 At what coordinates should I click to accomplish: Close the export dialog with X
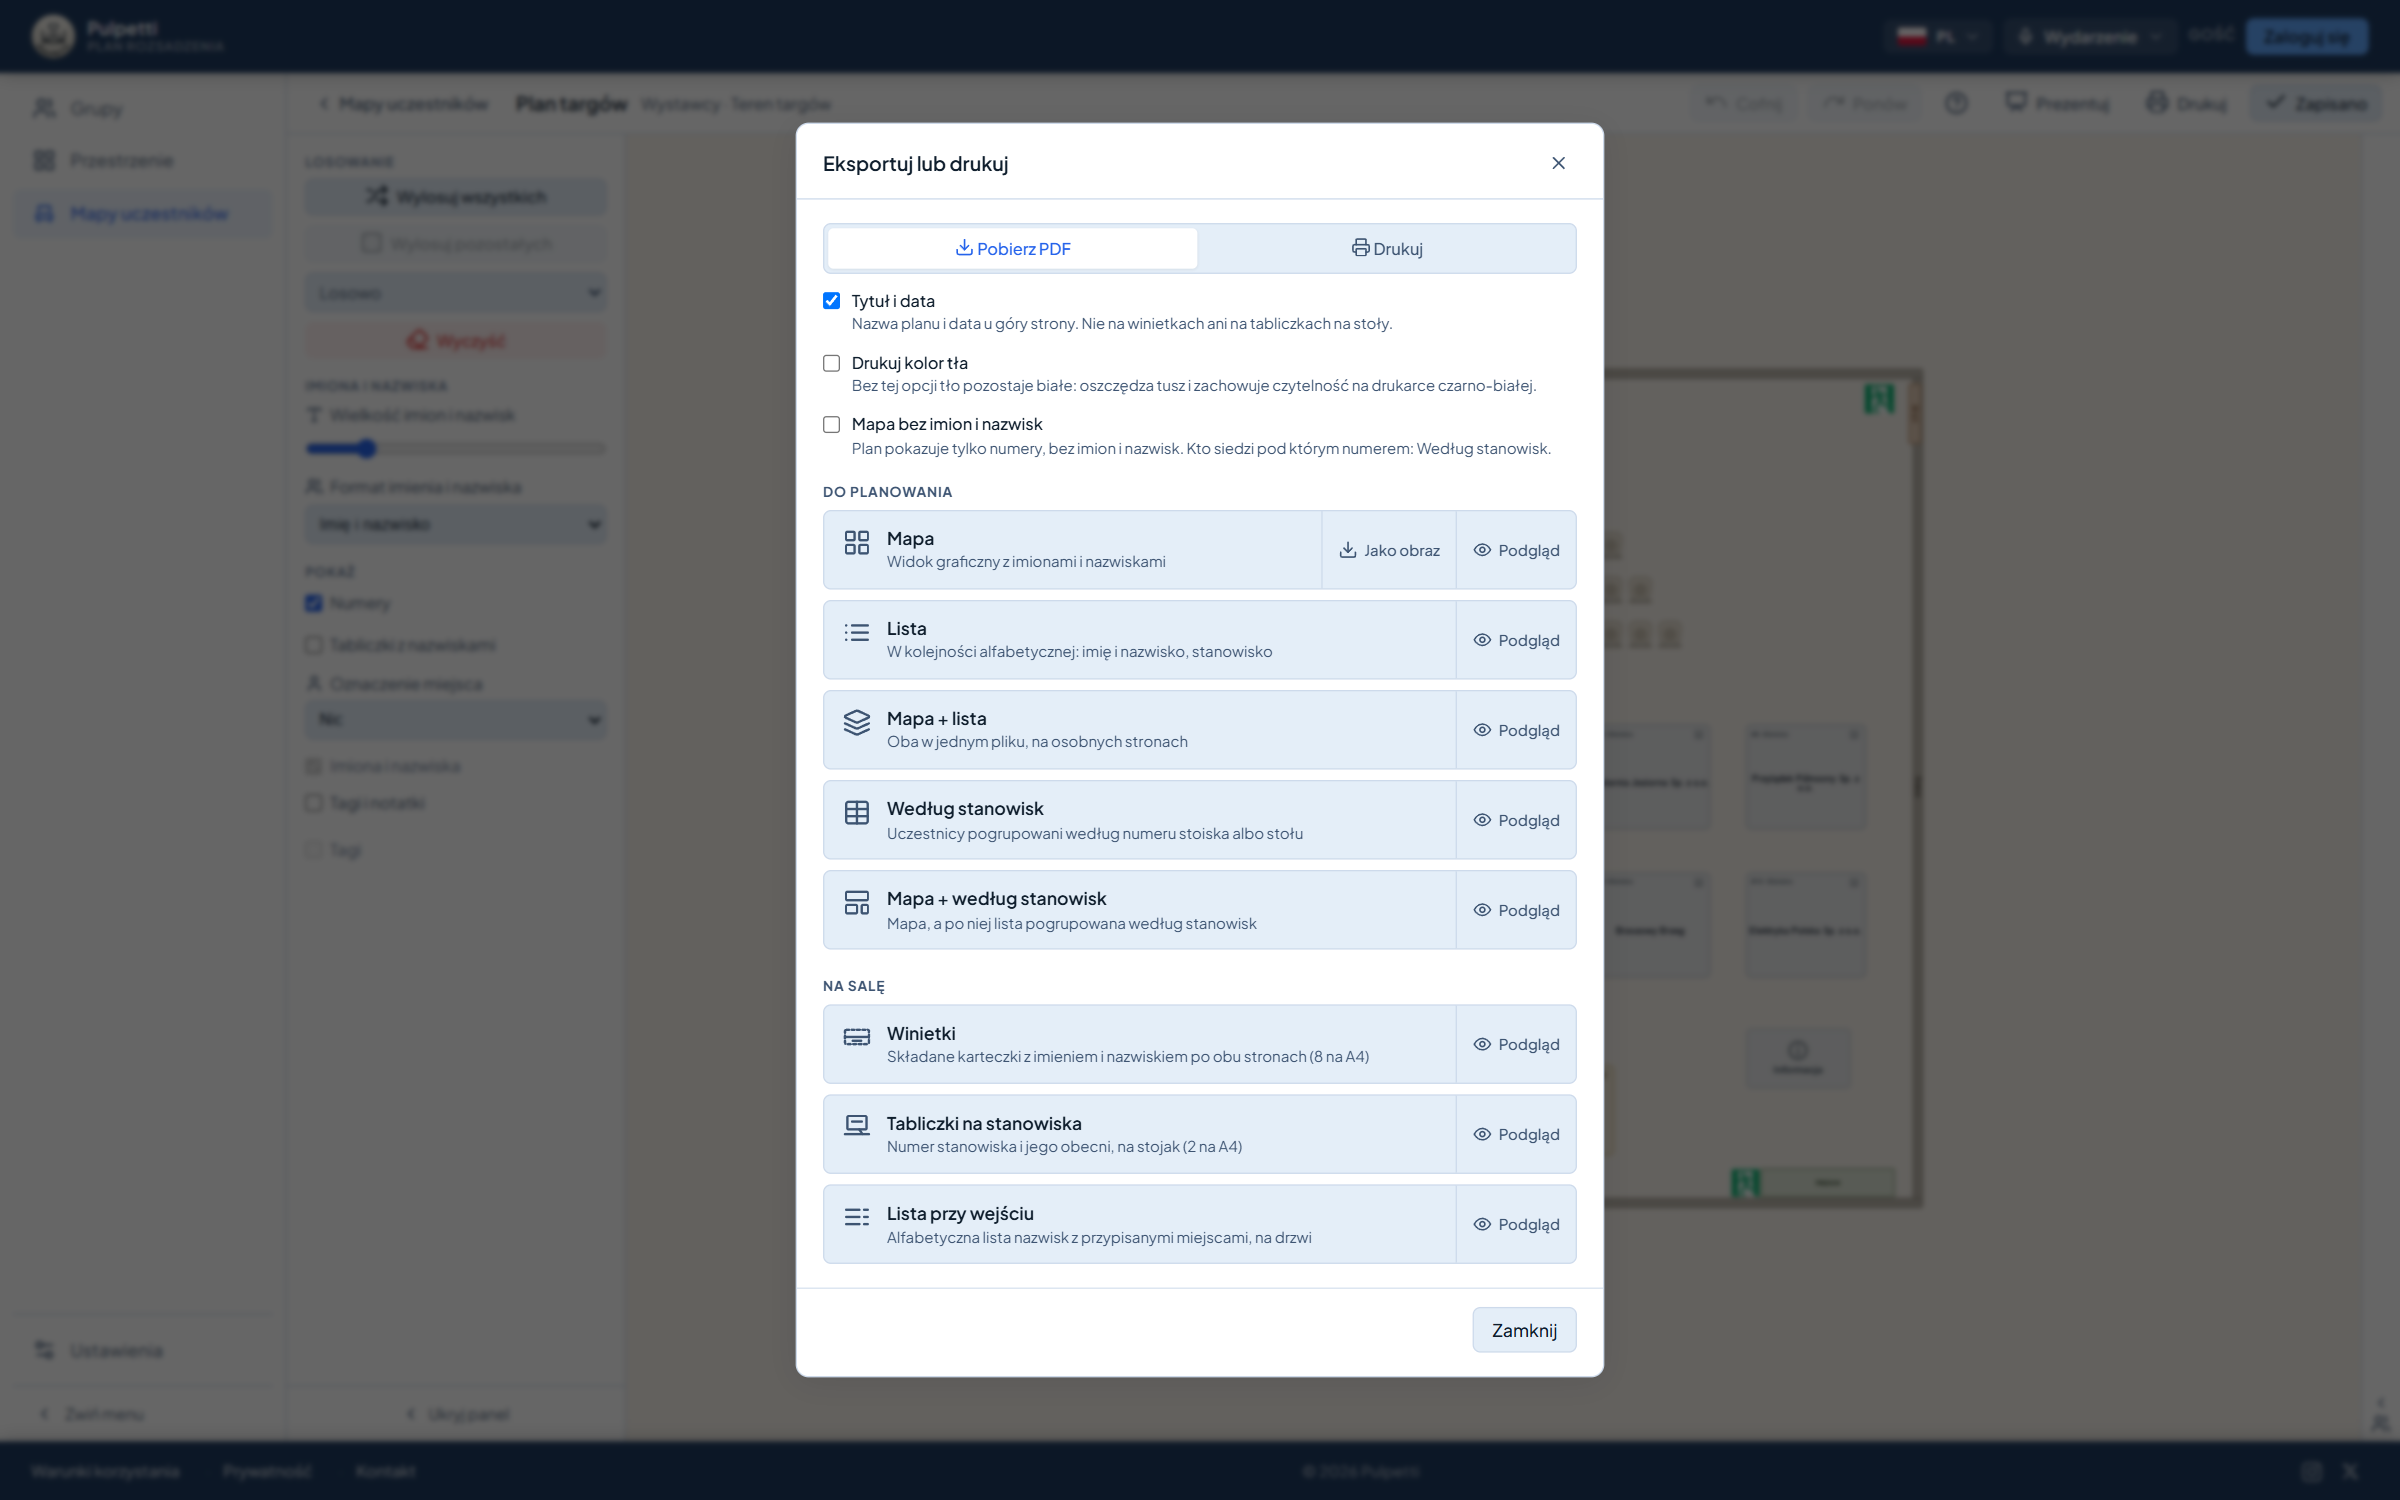tap(1558, 163)
